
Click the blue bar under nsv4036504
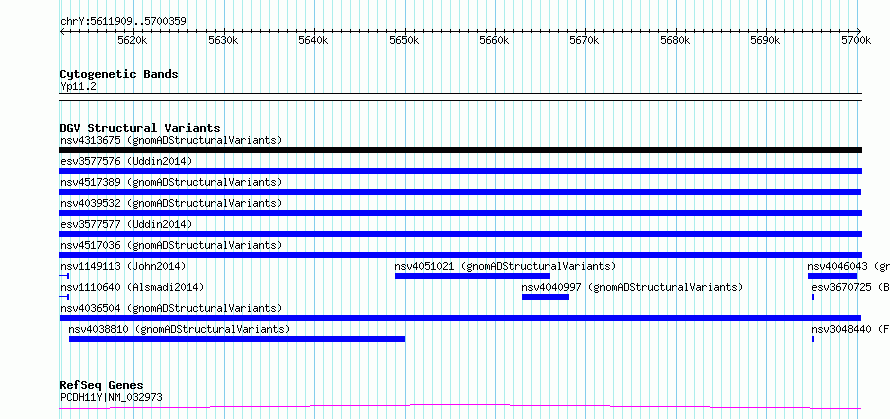(x=460, y=318)
